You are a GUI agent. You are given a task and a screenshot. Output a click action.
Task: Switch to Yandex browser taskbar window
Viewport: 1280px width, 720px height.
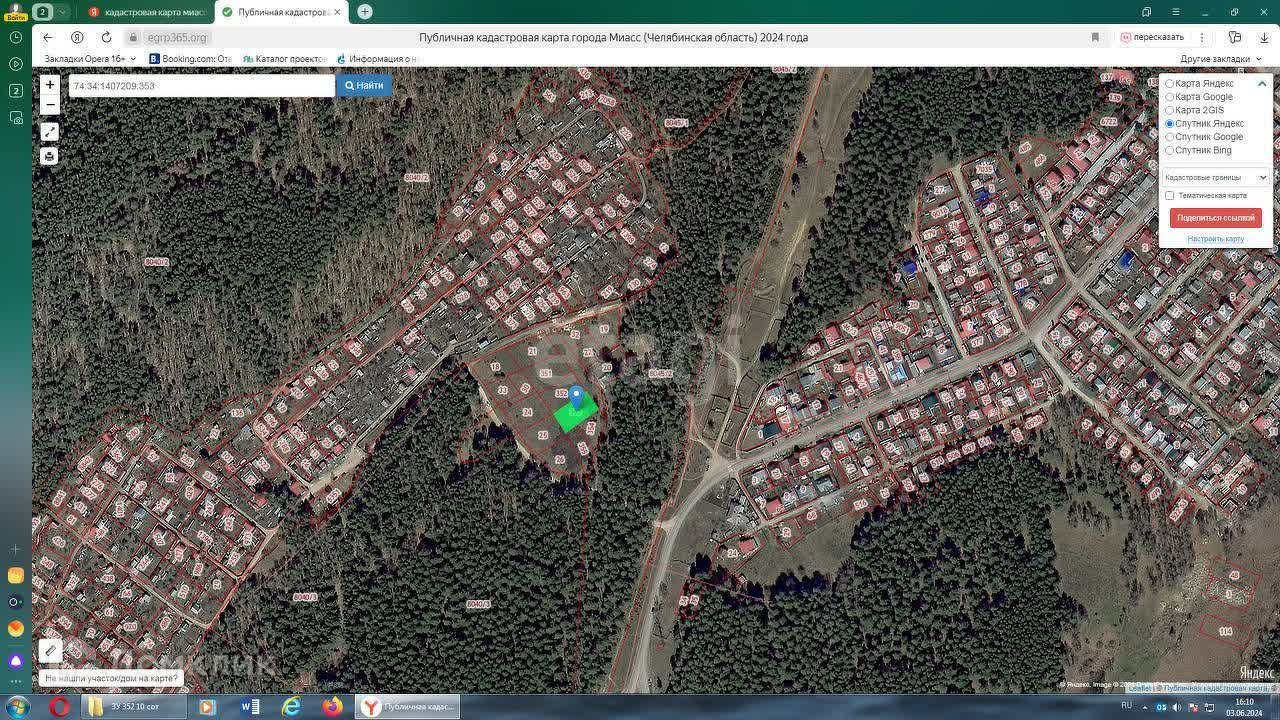click(x=409, y=707)
